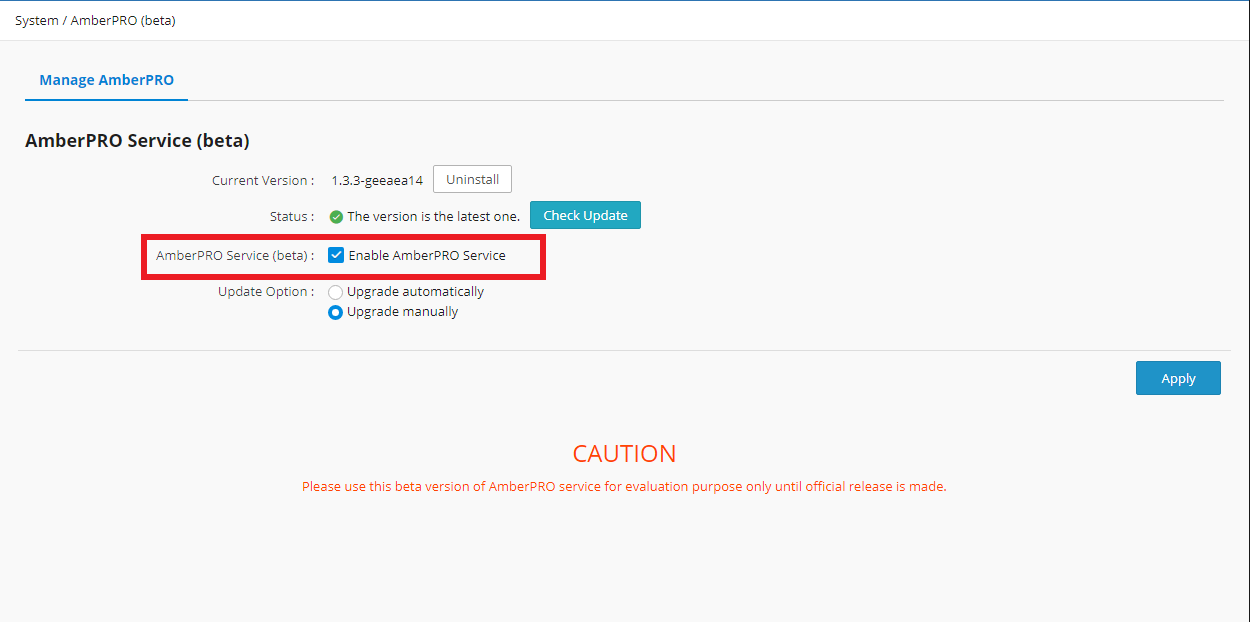
Task: Click the AmberPRO Service (beta) heading
Action: pyautogui.click(x=137, y=140)
